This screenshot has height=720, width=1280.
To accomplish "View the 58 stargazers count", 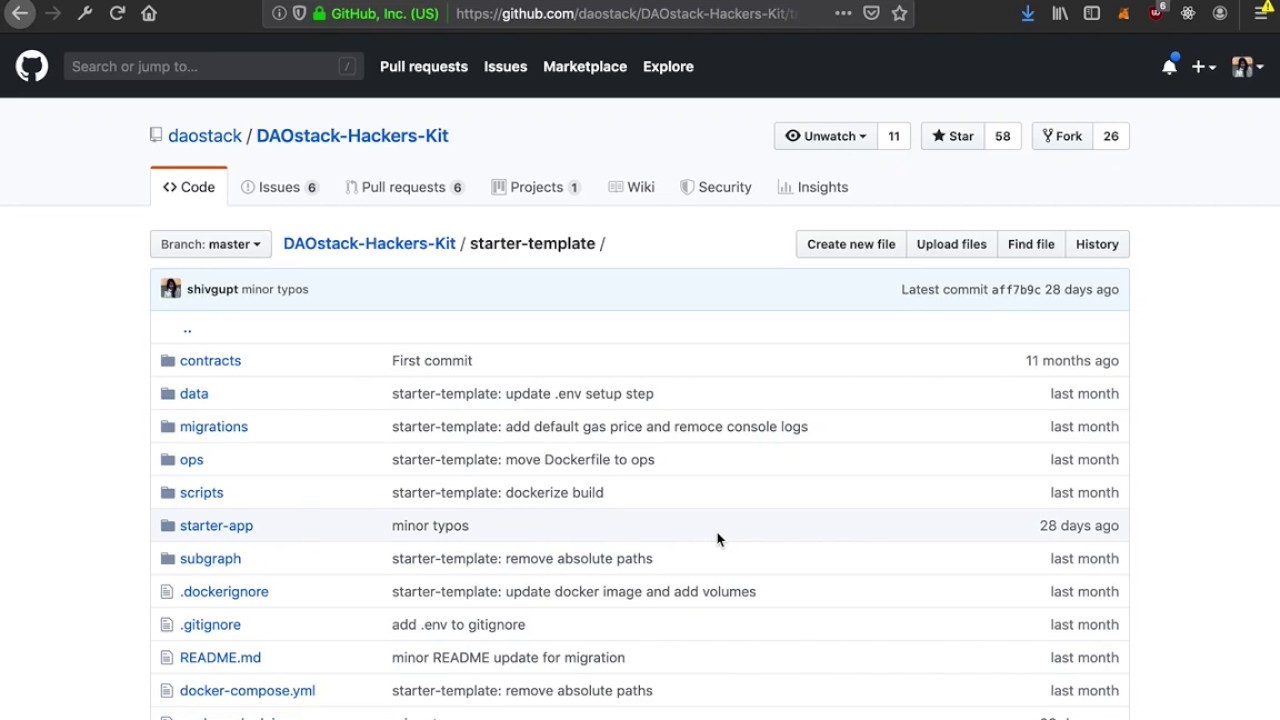I will [1003, 136].
